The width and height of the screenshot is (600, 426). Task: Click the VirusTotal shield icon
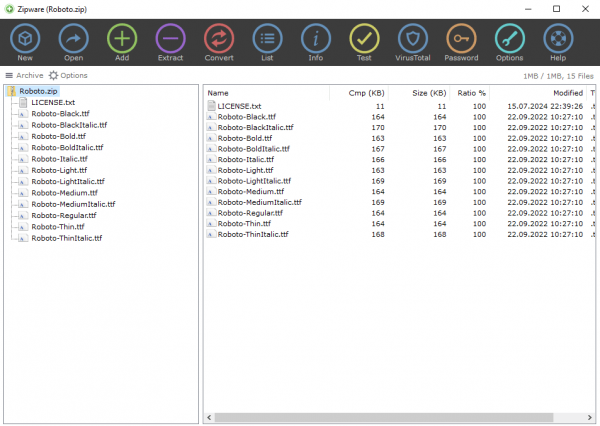click(x=413, y=39)
